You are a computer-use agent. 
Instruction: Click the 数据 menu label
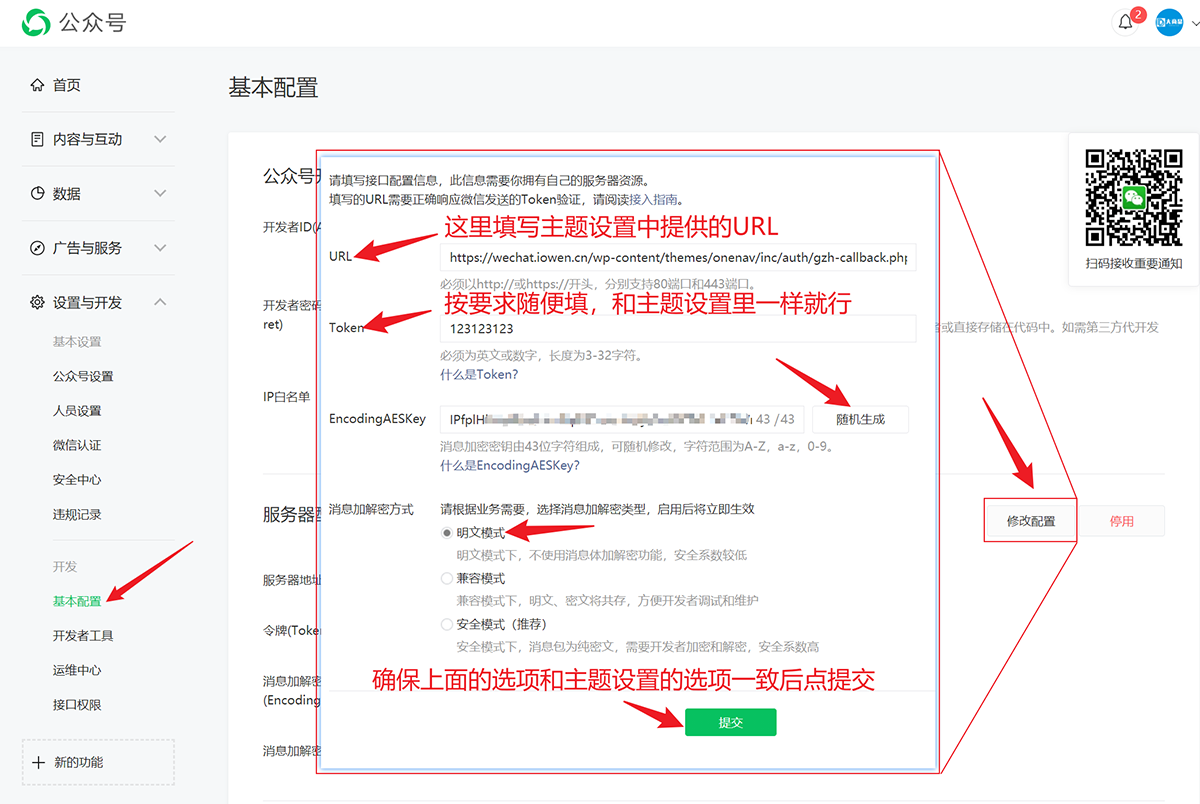point(67,193)
